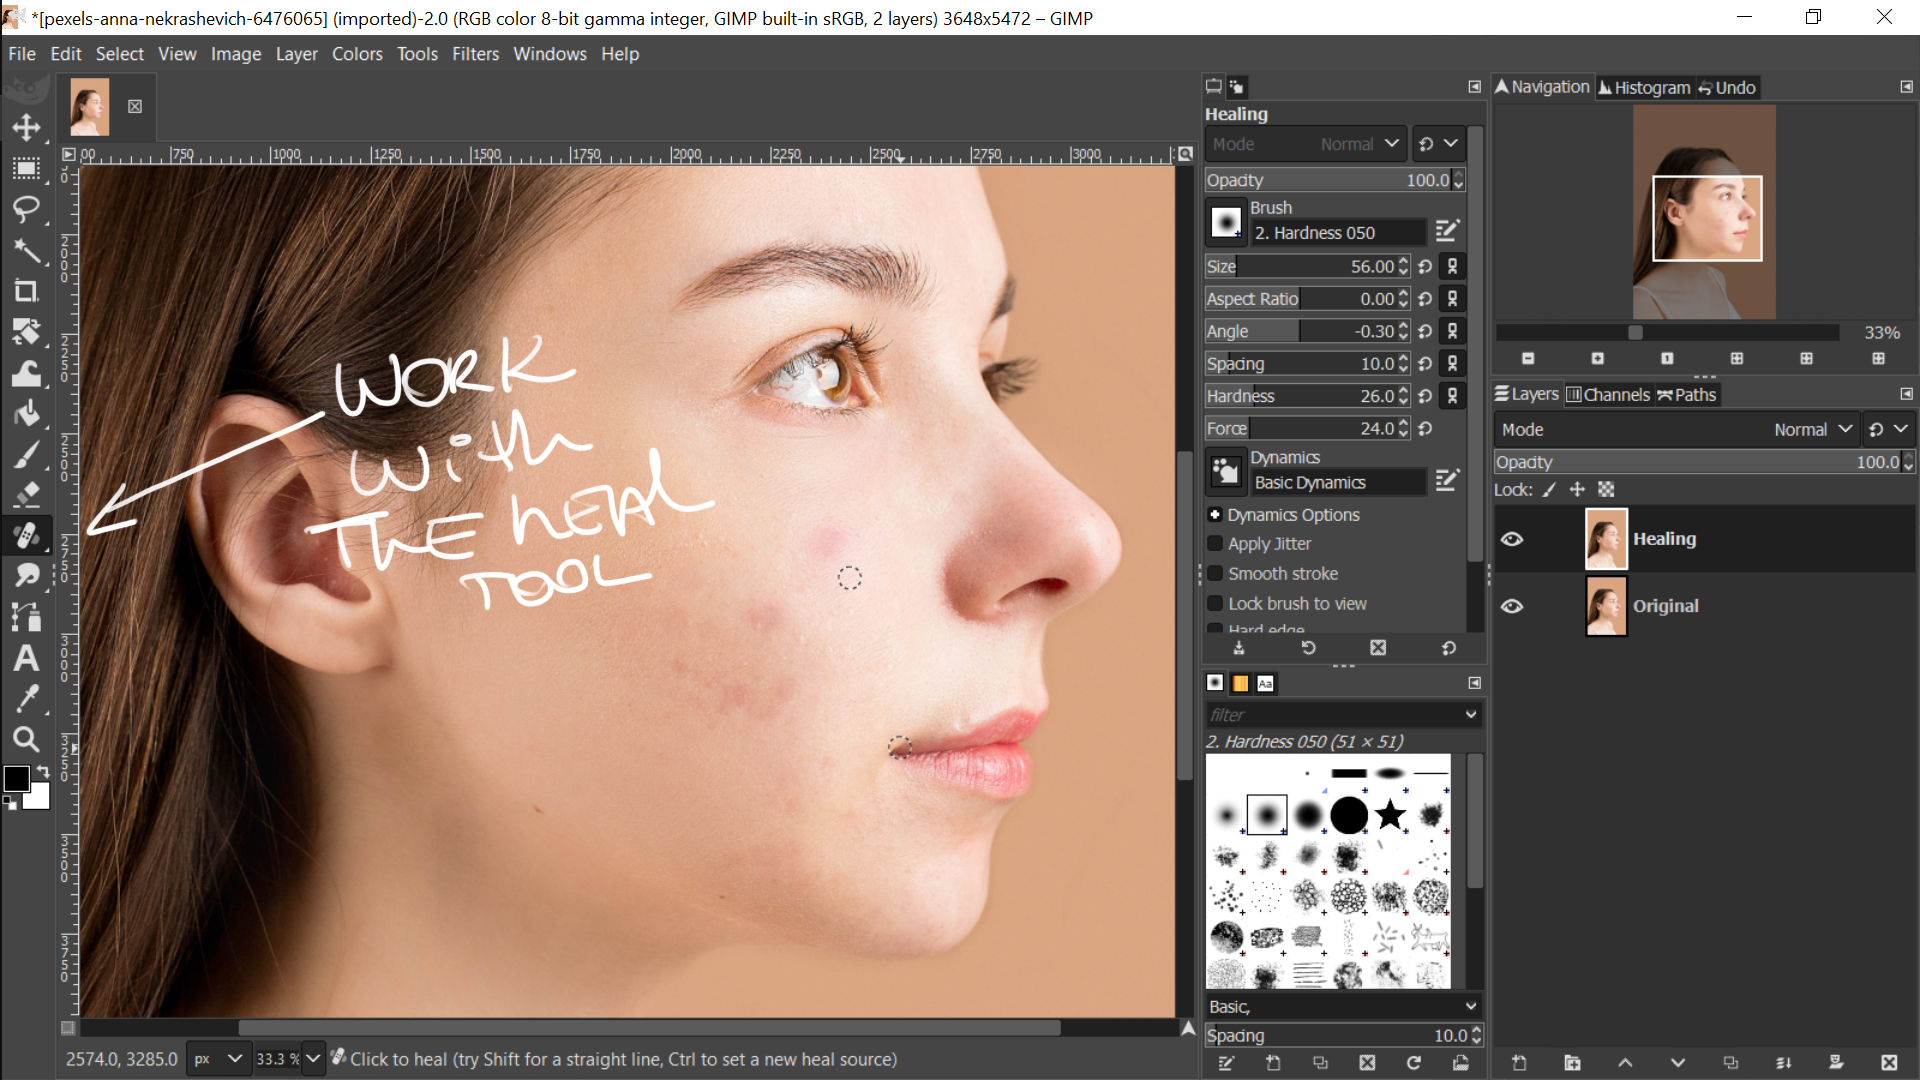
Task: Click the foreground black color swatch
Action: coord(16,779)
